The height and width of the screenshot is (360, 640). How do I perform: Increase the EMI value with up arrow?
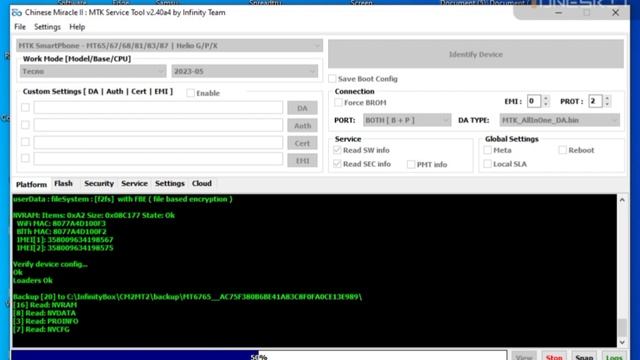coord(546,98)
